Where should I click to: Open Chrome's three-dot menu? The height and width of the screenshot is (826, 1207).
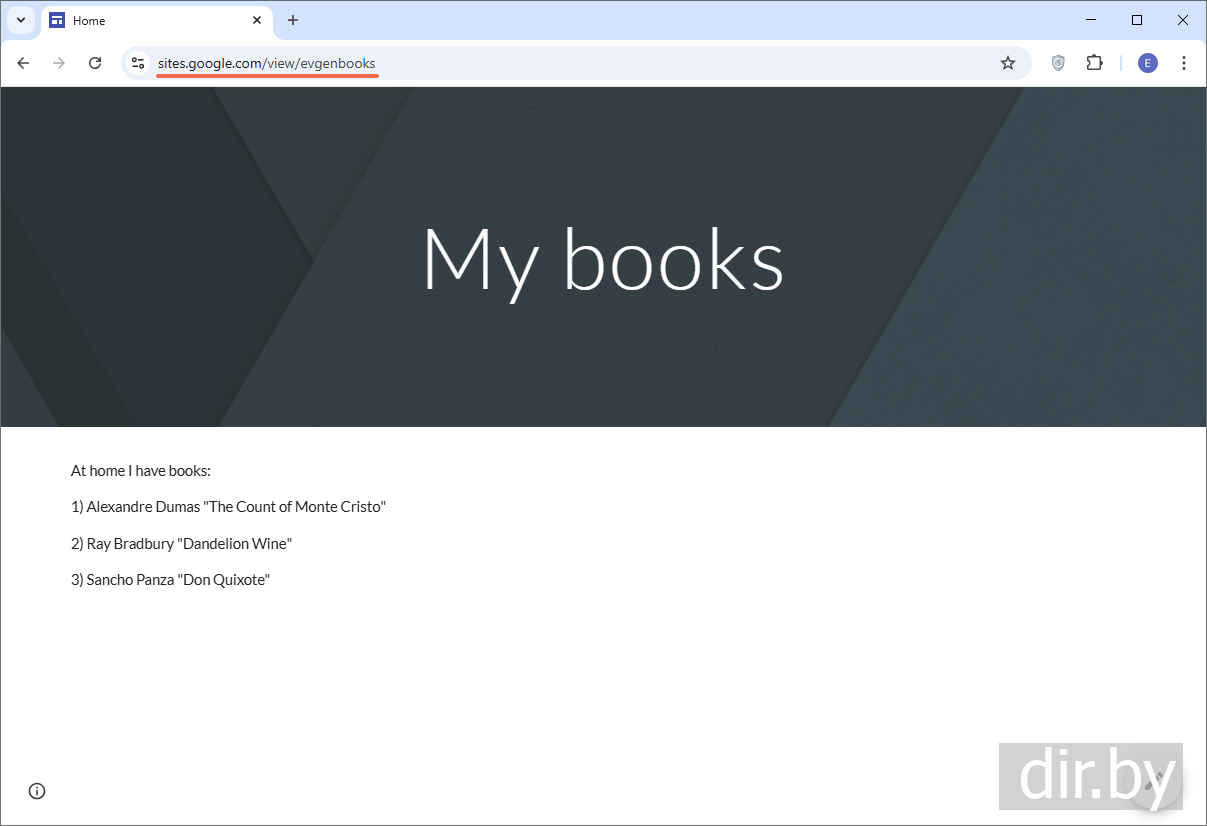1184,63
